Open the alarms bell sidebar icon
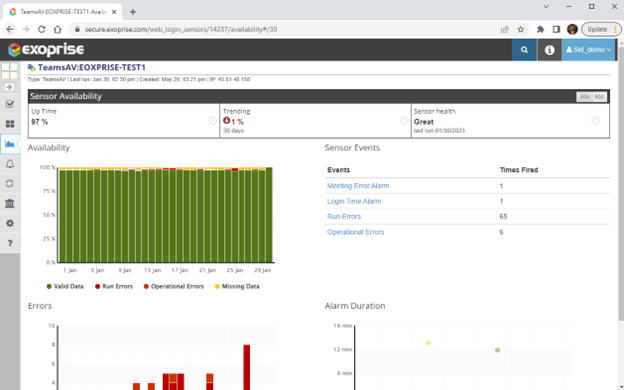The width and height of the screenshot is (624, 390). [x=10, y=164]
